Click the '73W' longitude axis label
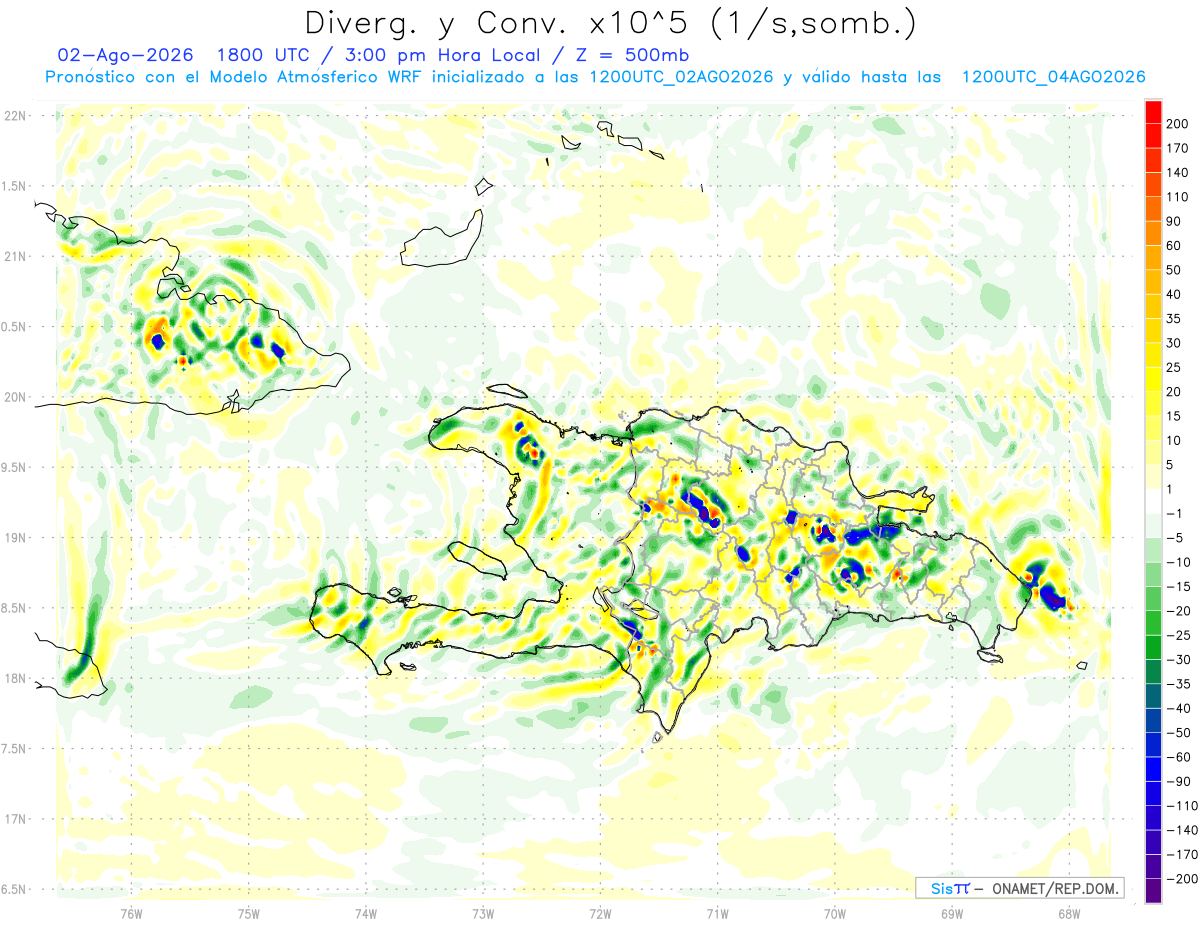Image resolution: width=1200 pixels, height=927 pixels. point(482,913)
